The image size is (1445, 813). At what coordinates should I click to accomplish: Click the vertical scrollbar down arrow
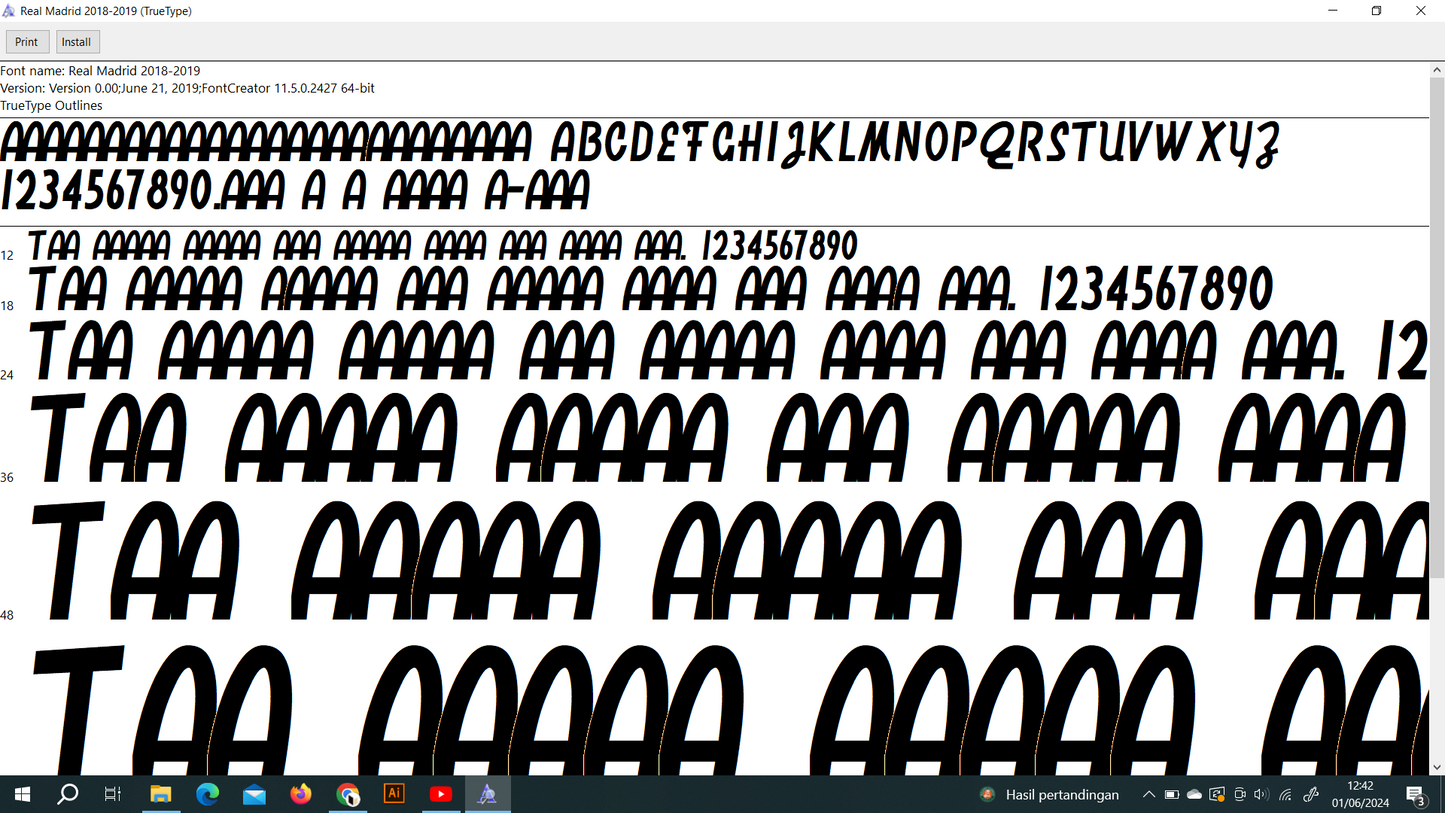pyautogui.click(x=1437, y=767)
